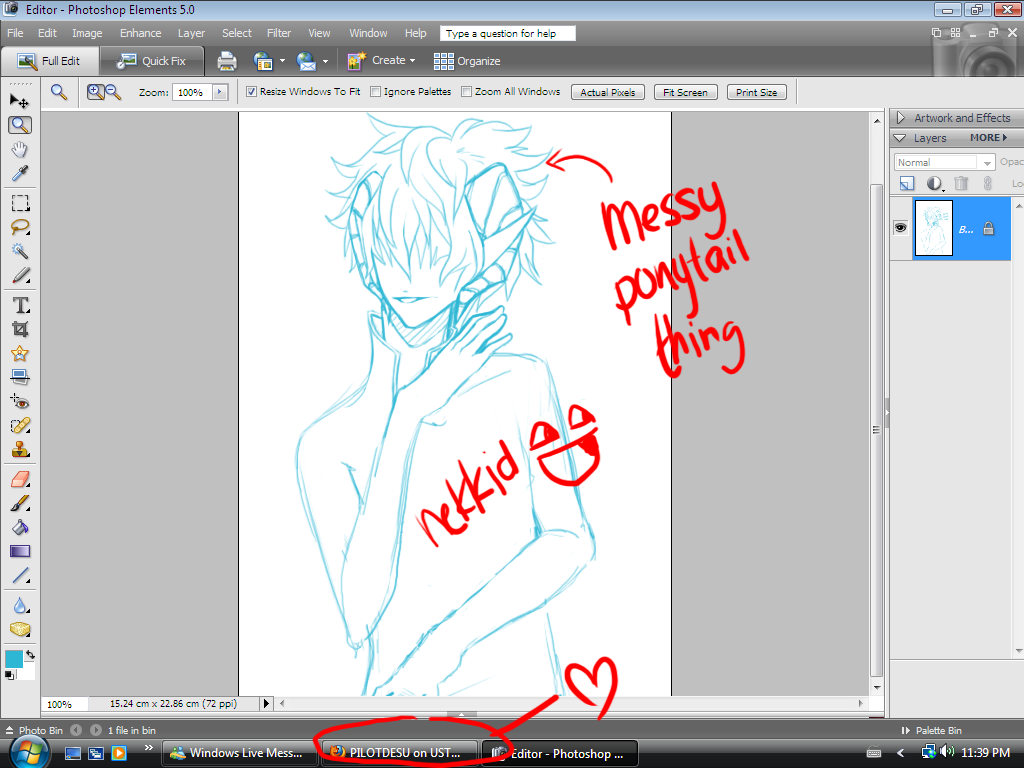Select the Hand tool
Viewport: 1024px width, 768px height.
point(19,150)
